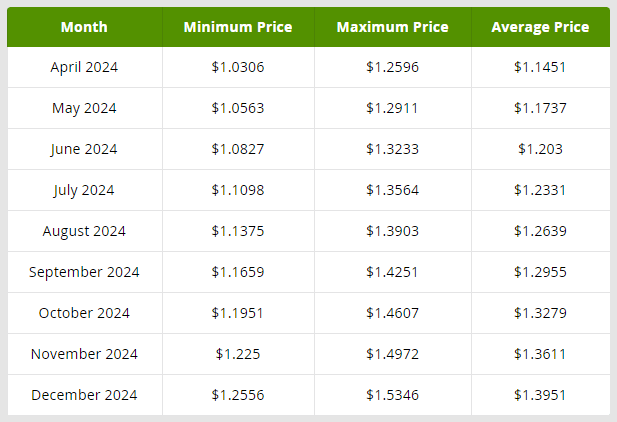Click the Minimum Price column header
The height and width of the screenshot is (422, 617).
238,27
